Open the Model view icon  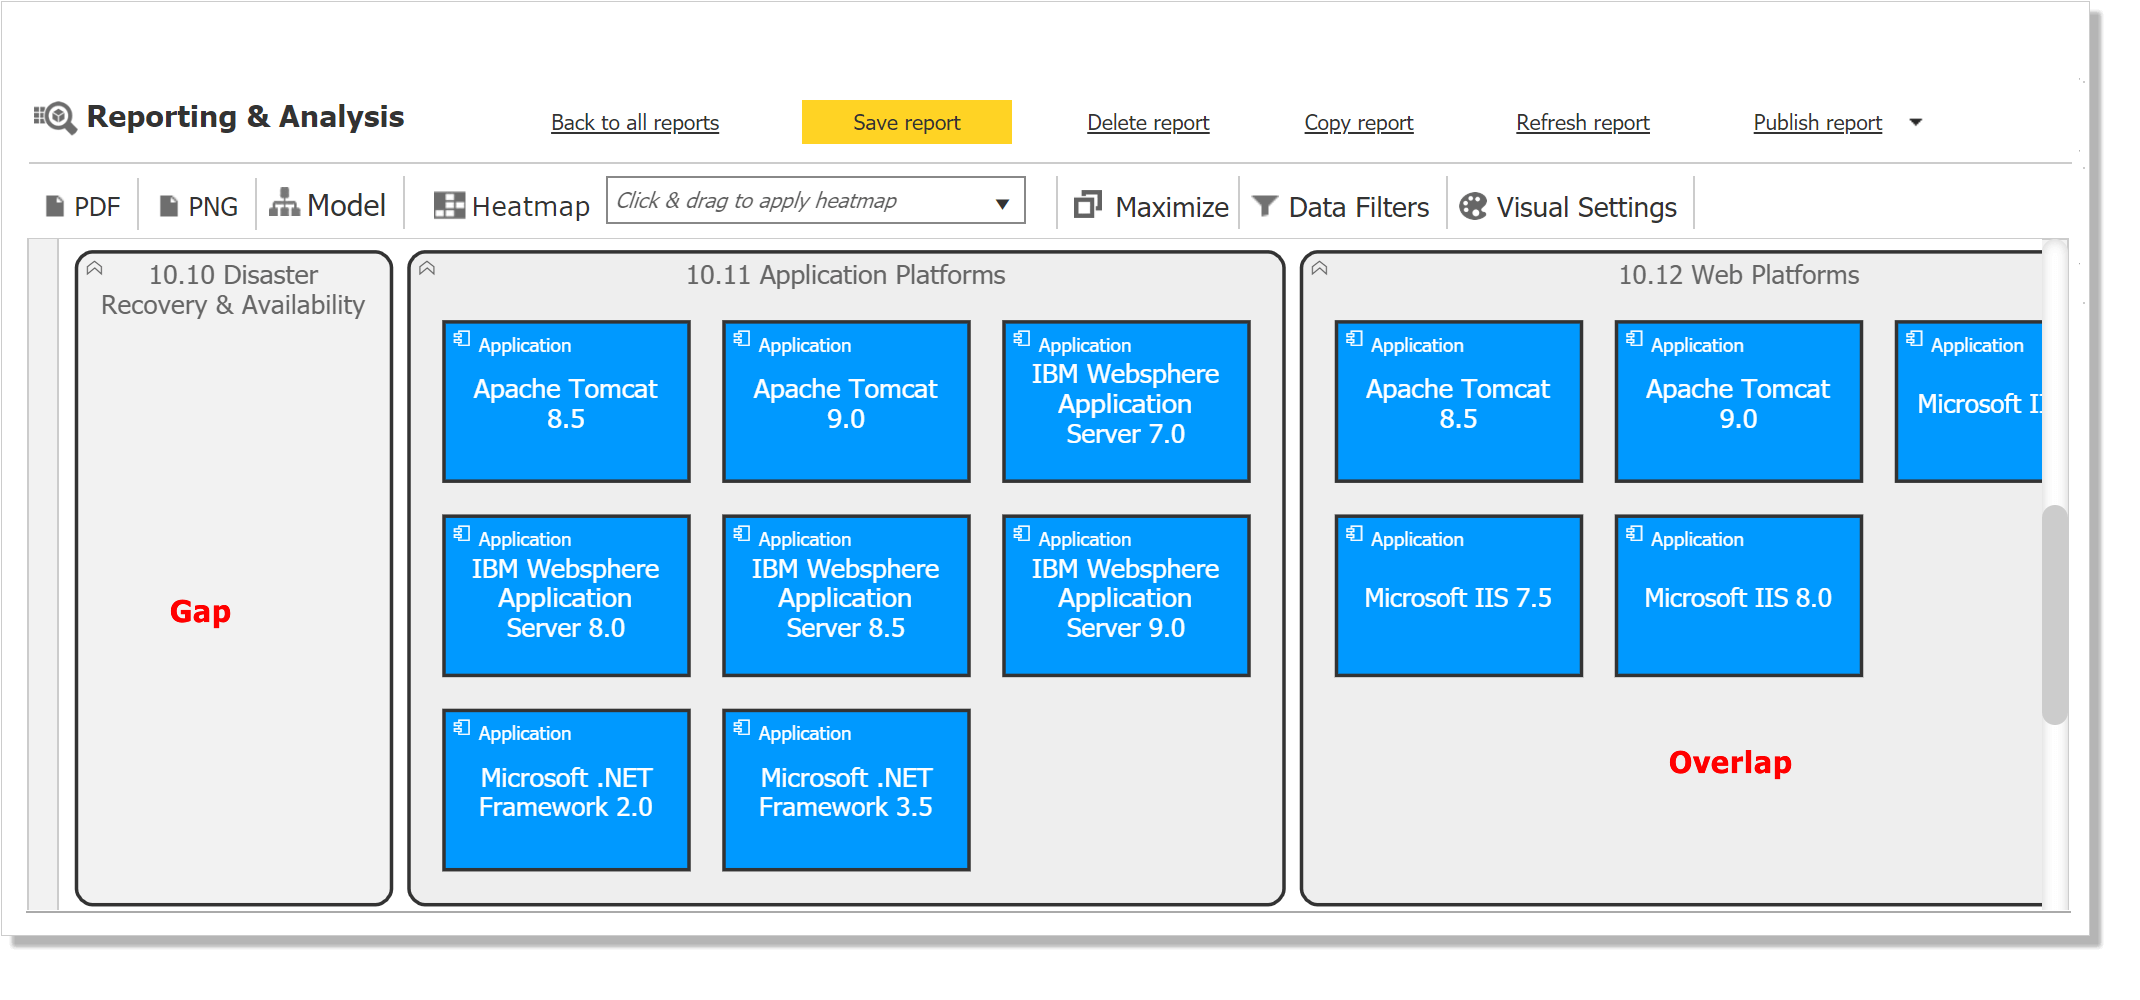tap(284, 203)
